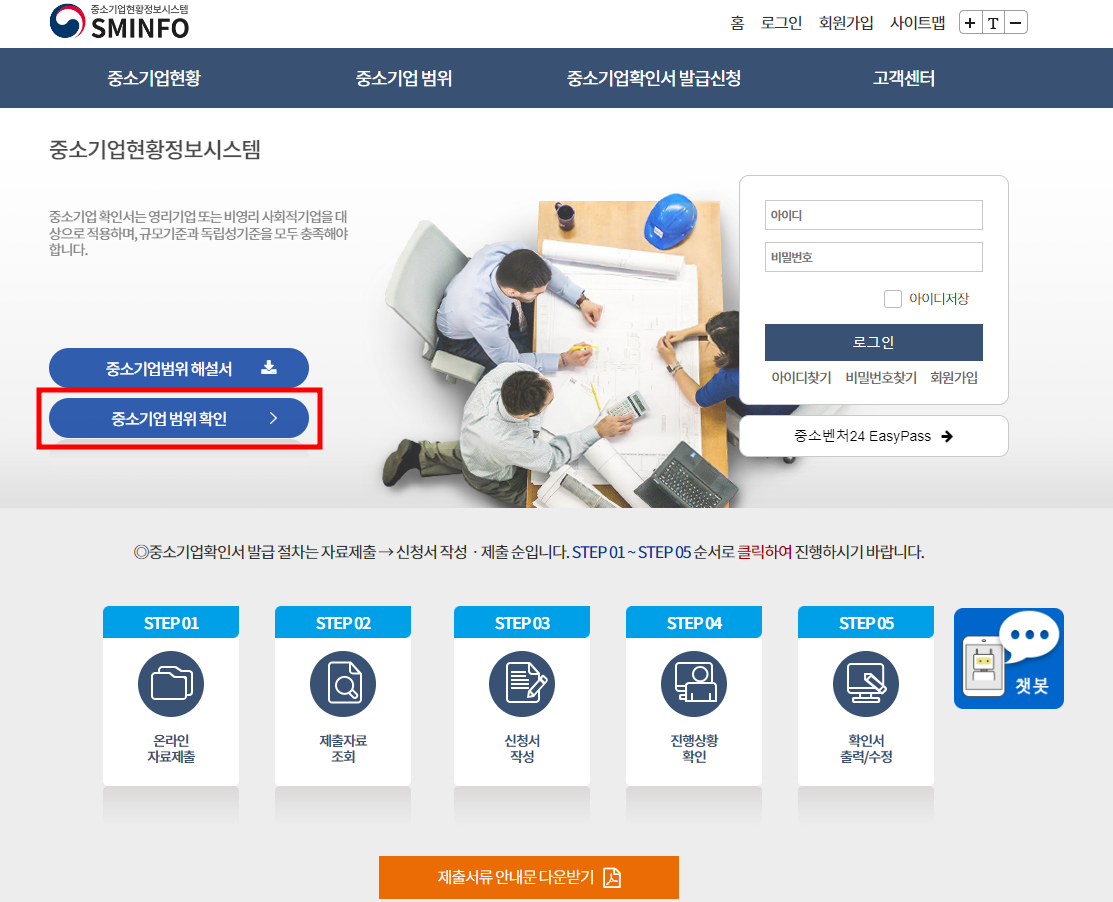Click the arrow icon next to EasyPass

click(x=947, y=436)
